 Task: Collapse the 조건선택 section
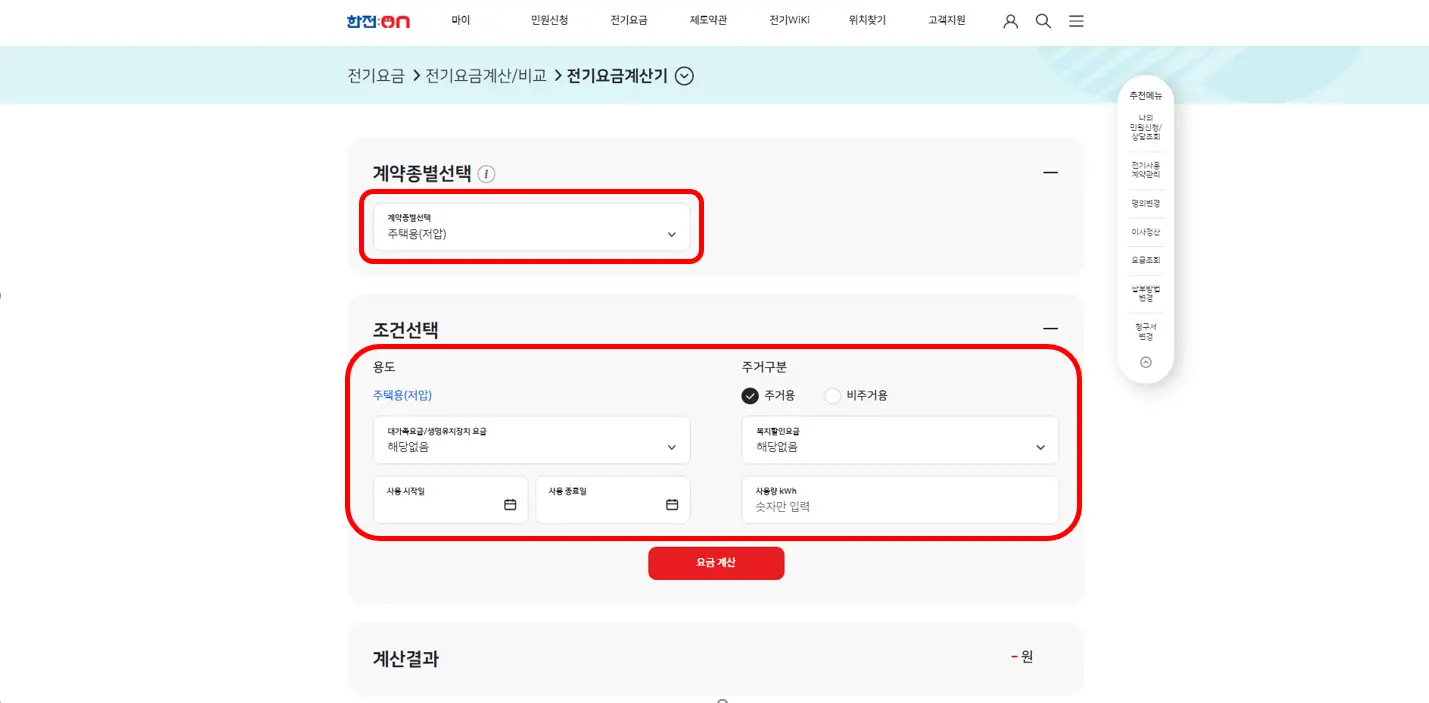point(1050,328)
